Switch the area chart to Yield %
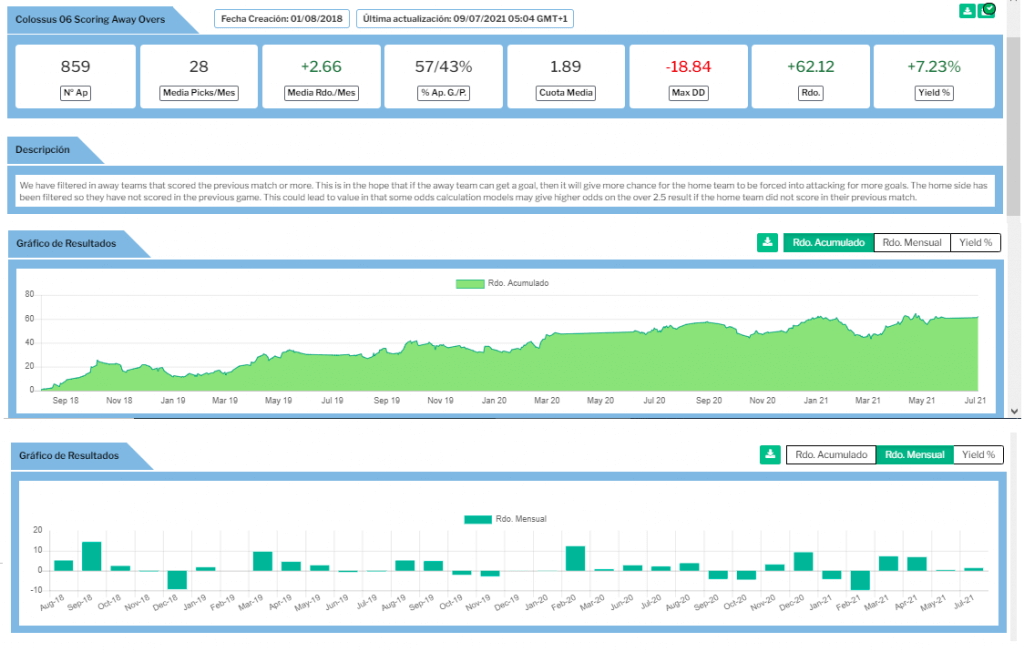Image resolution: width=1024 pixels, height=652 pixels. [x=976, y=242]
